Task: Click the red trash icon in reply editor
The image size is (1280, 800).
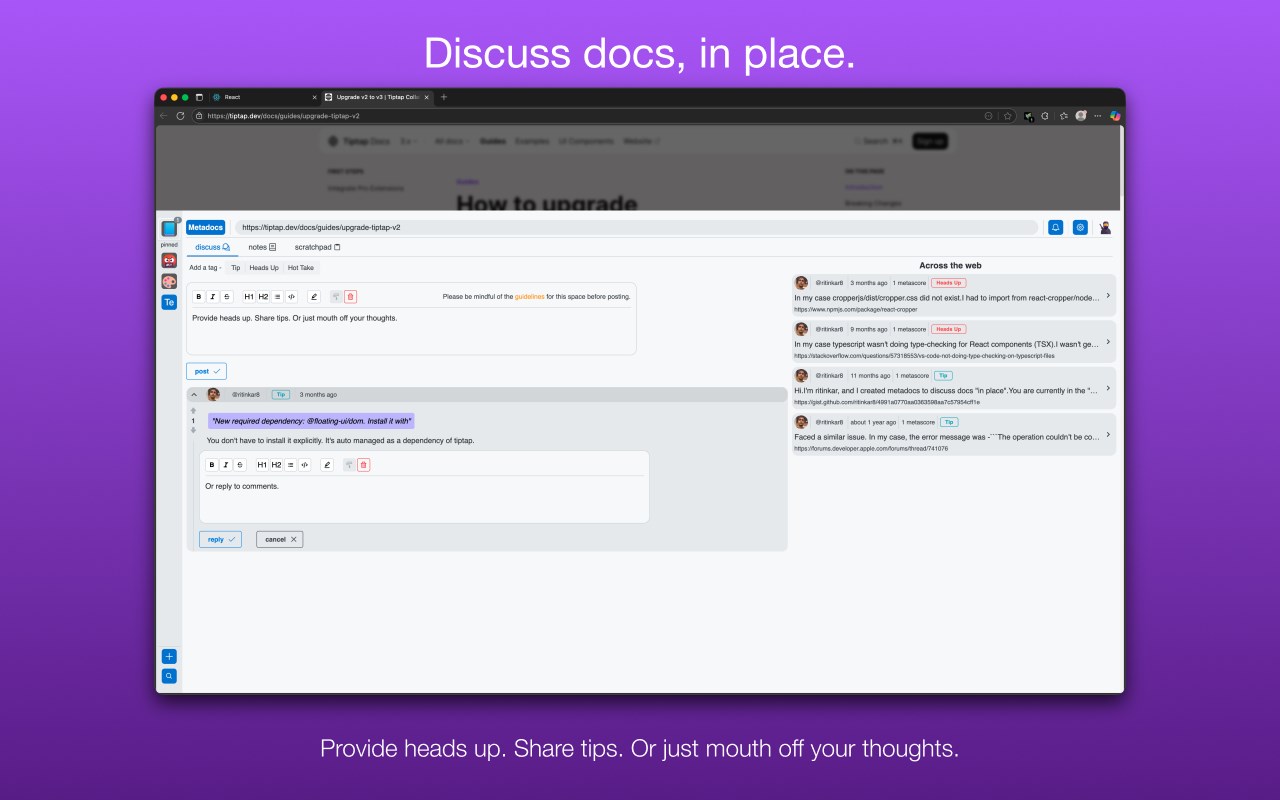Action: click(x=363, y=465)
